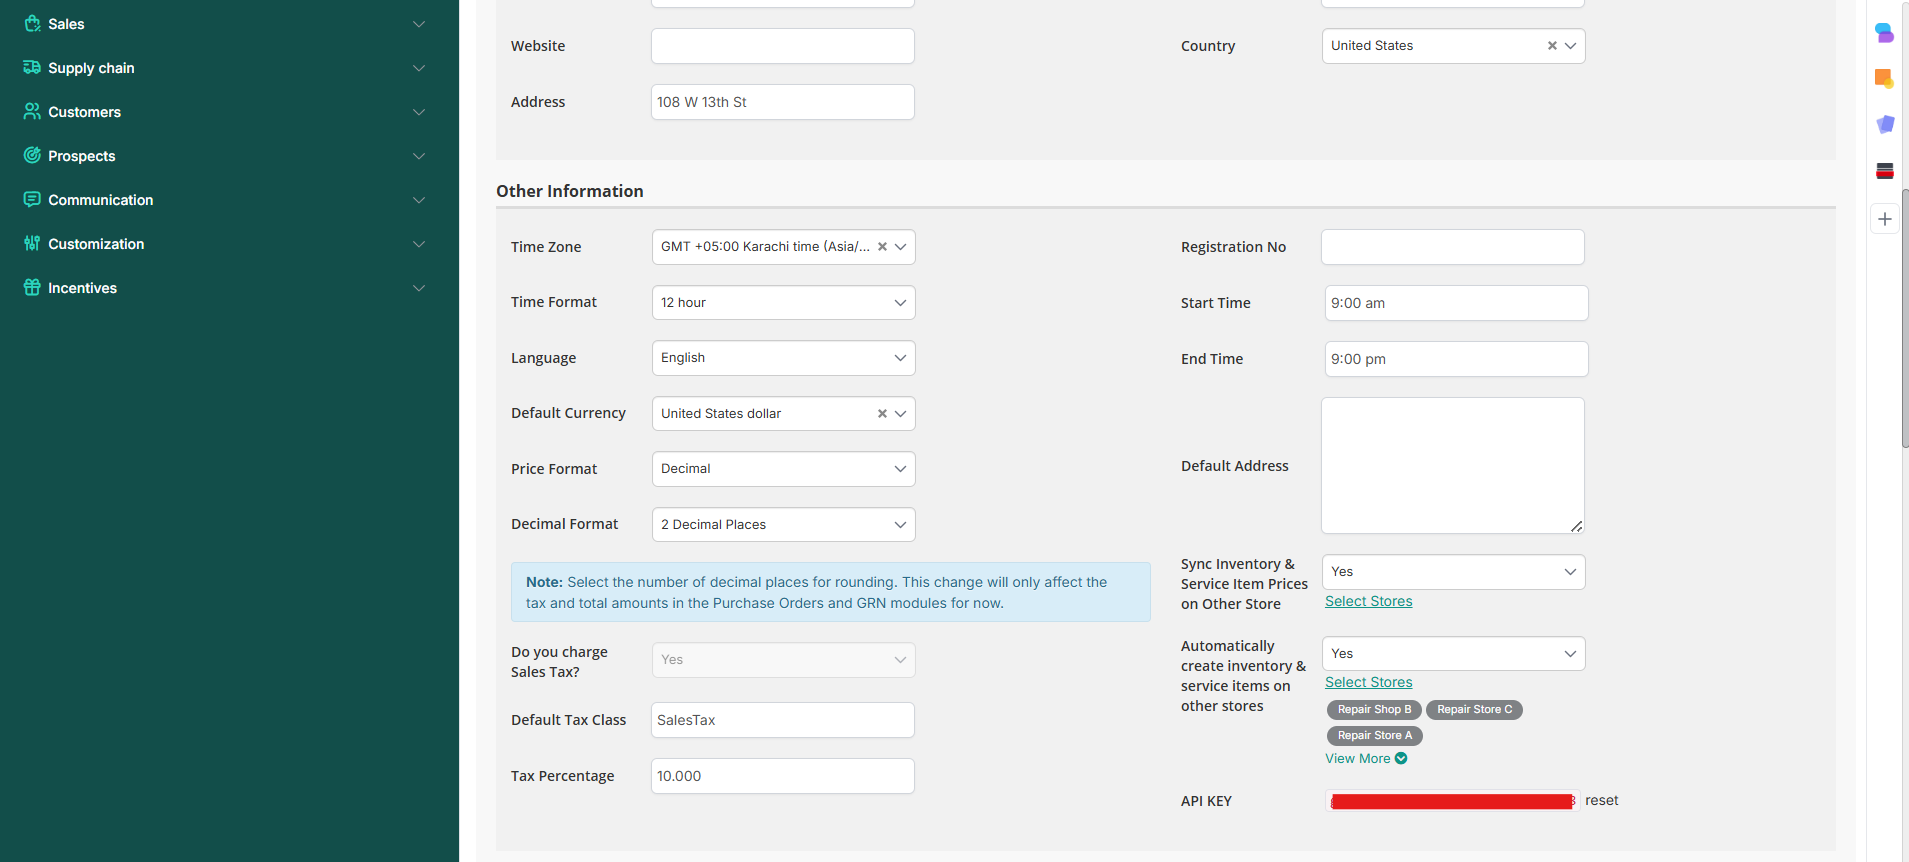This screenshot has width=1909, height=862.
Task: Click the Customers people icon
Action: click(x=32, y=112)
